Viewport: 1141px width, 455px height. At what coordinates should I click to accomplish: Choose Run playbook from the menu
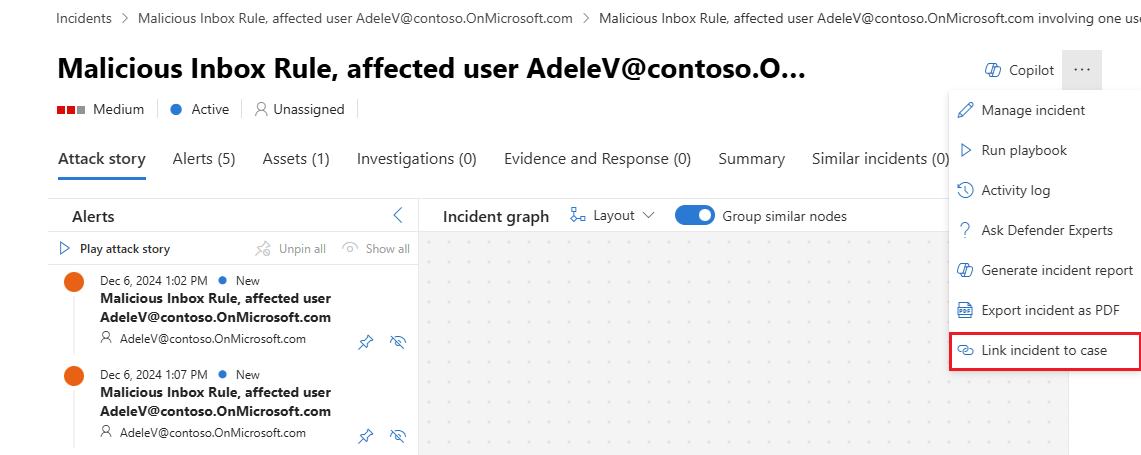coord(1024,150)
